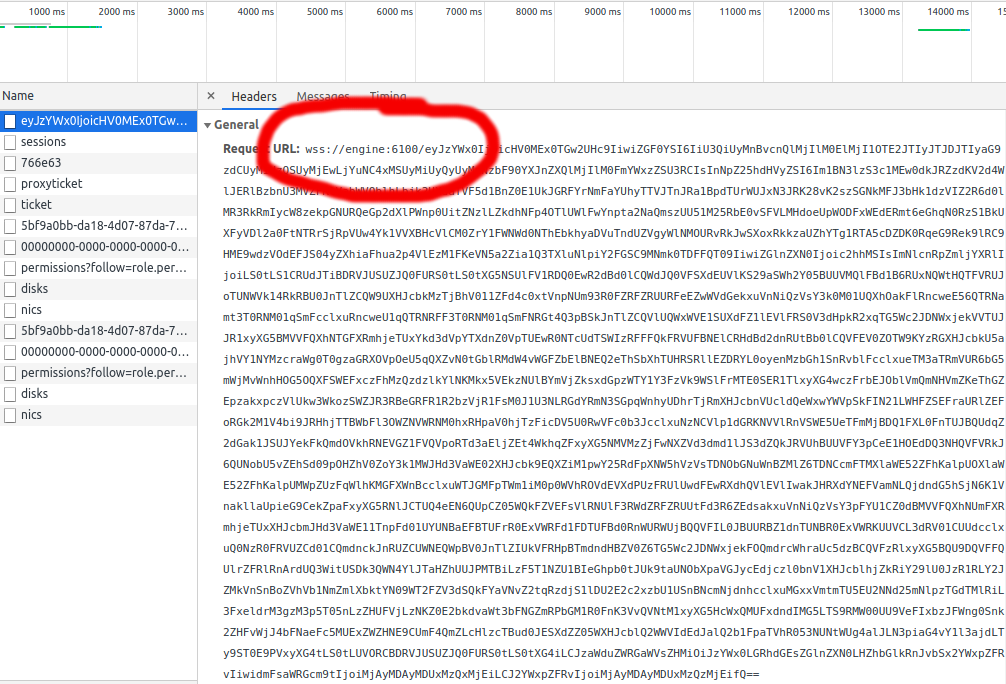Click file icon beside the first disks request
This screenshot has height=684, width=1006.
10,289
